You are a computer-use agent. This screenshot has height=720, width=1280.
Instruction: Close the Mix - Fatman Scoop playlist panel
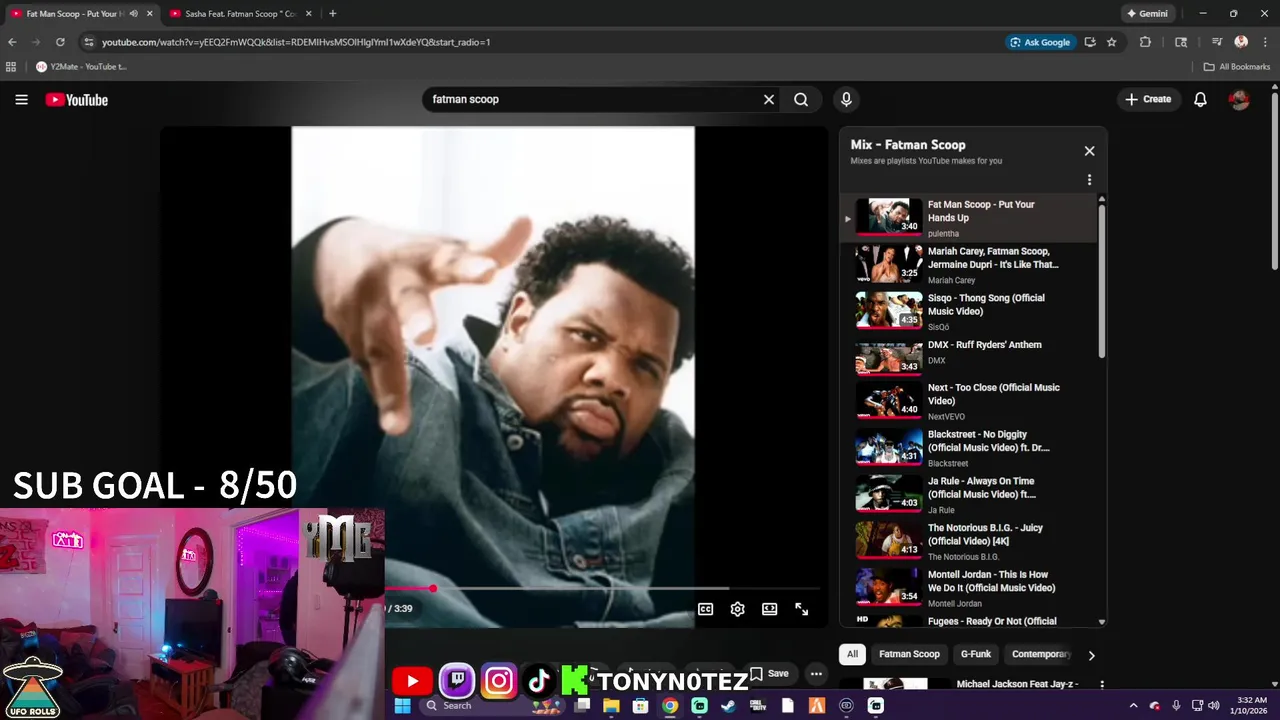click(x=1089, y=151)
